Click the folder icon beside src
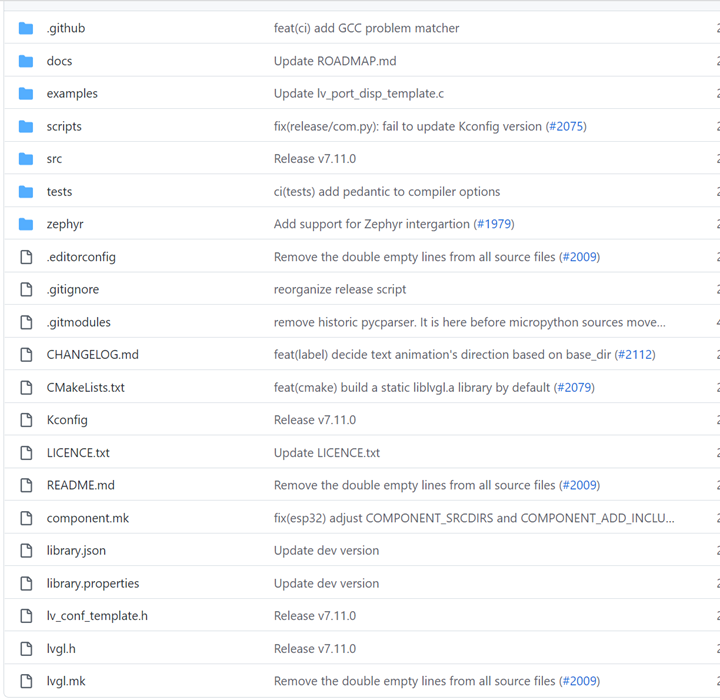The width and height of the screenshot is (720, 700). coord(26,159)
